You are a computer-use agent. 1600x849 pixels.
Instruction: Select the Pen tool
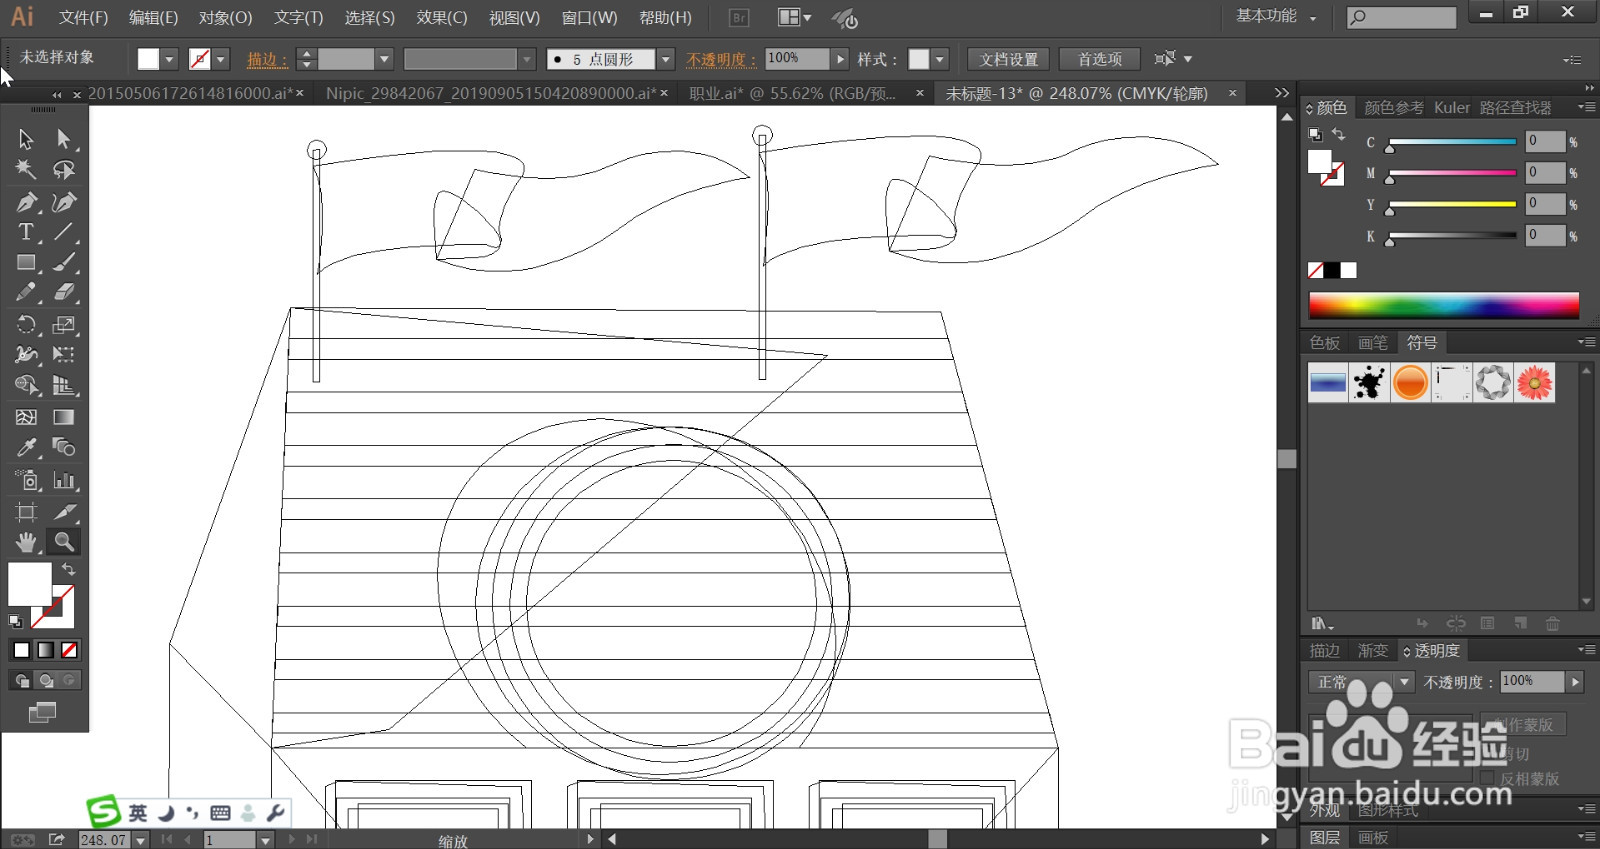tap(26, 202)
